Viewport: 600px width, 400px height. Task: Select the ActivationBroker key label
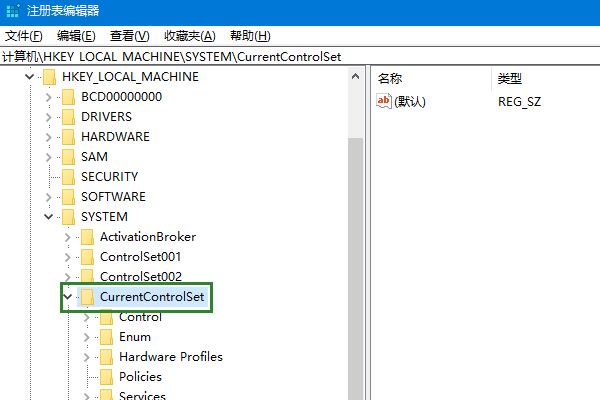(148, 237)
